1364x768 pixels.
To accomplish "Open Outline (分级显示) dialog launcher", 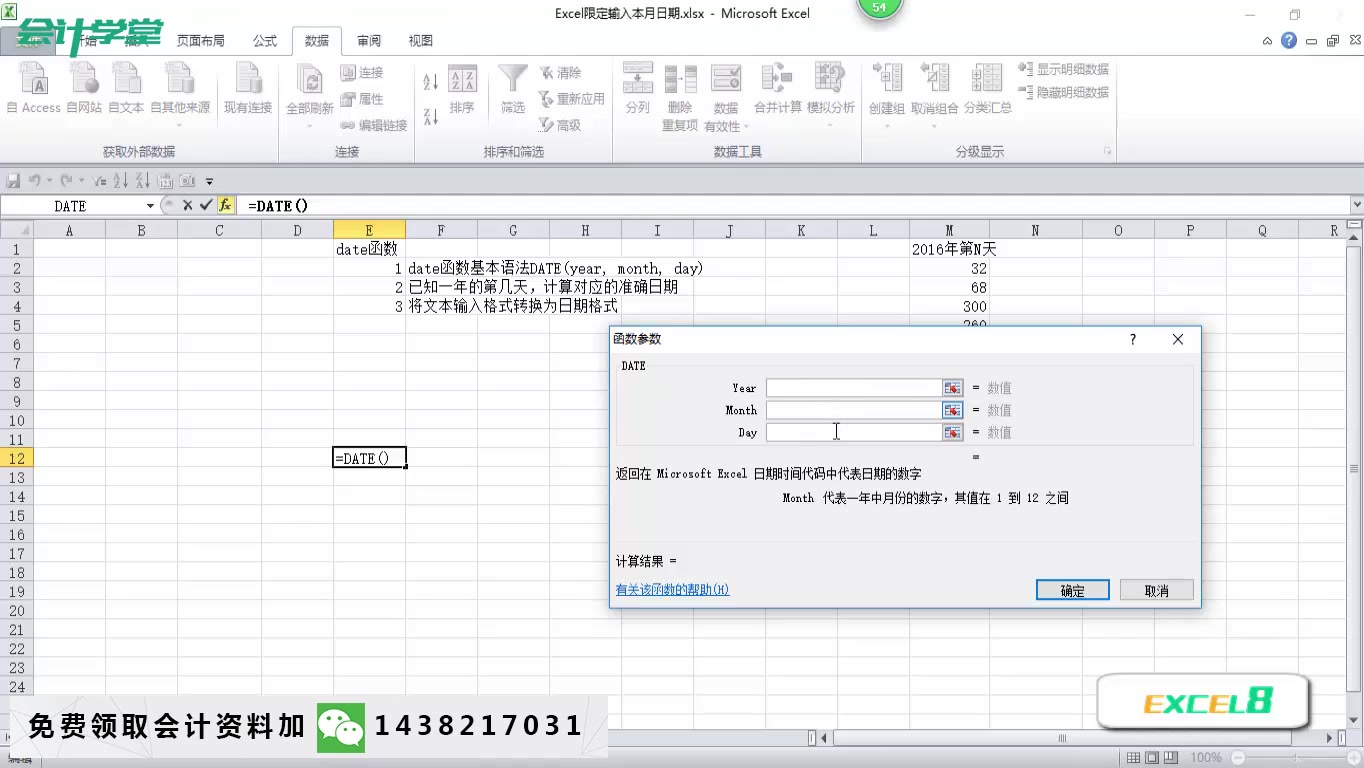I will coord(1107,151).
